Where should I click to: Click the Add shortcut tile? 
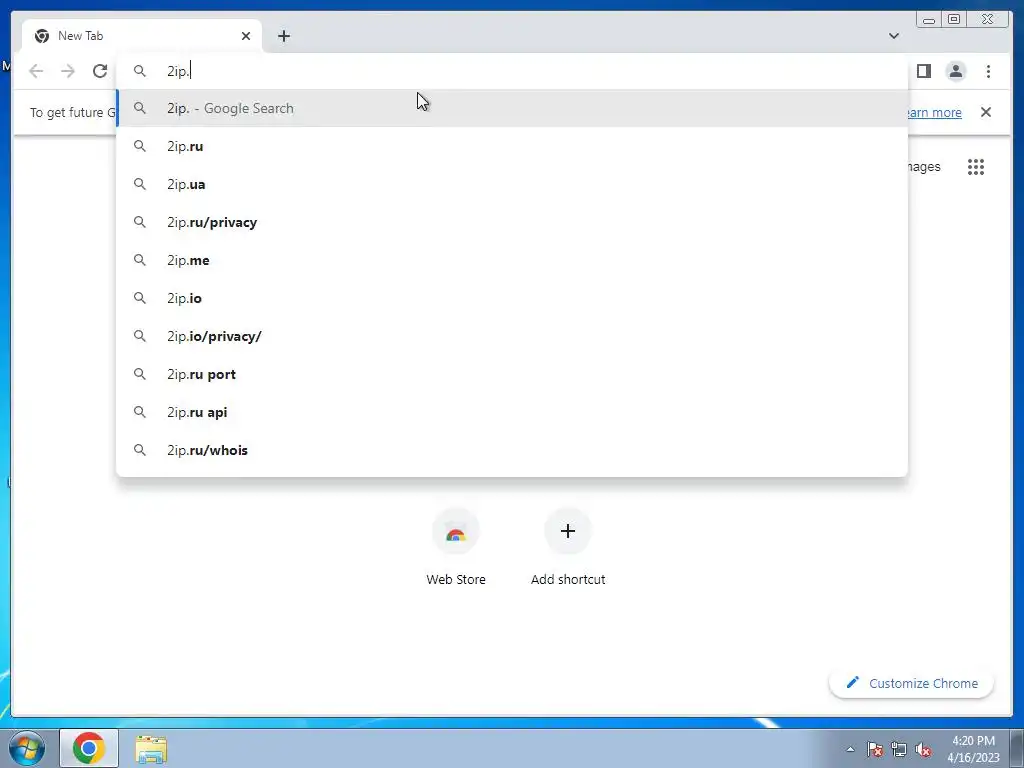568,547
